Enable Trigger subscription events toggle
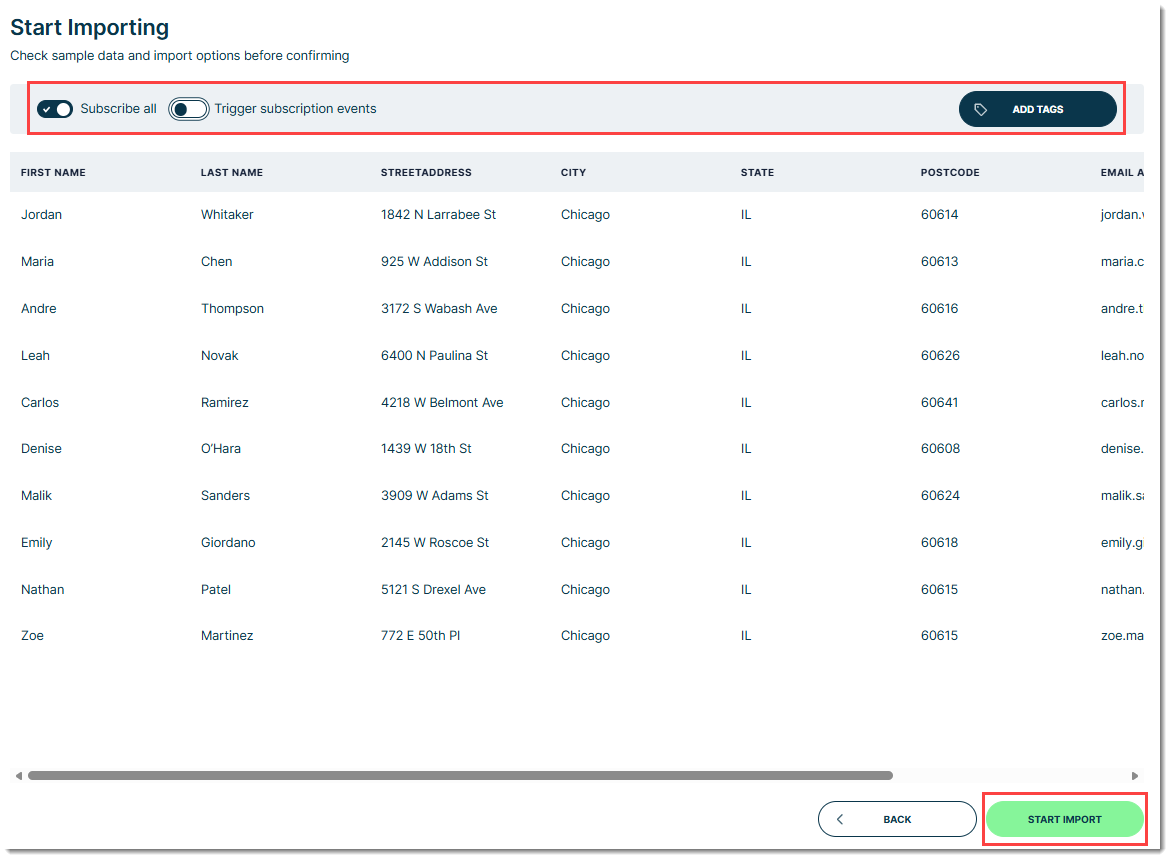 [x=188, y=109]
